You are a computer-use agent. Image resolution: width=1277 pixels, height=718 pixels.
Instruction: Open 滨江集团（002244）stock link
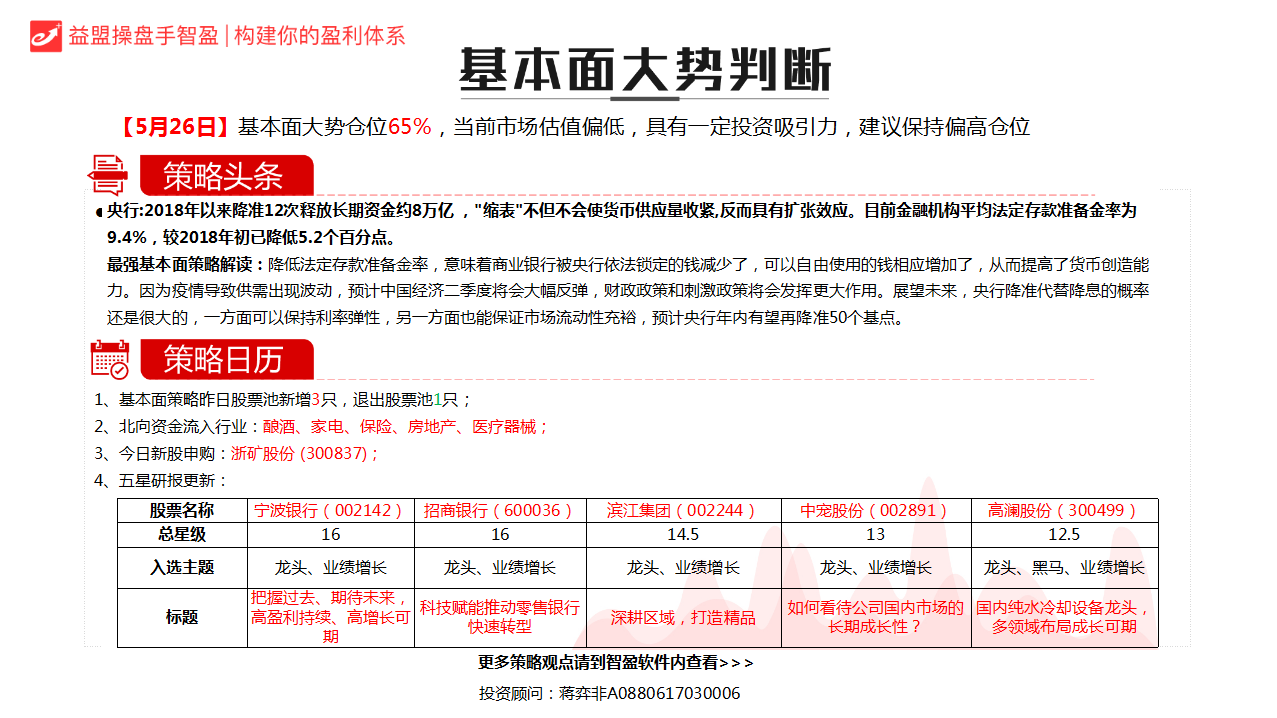[x=683, y=510]
